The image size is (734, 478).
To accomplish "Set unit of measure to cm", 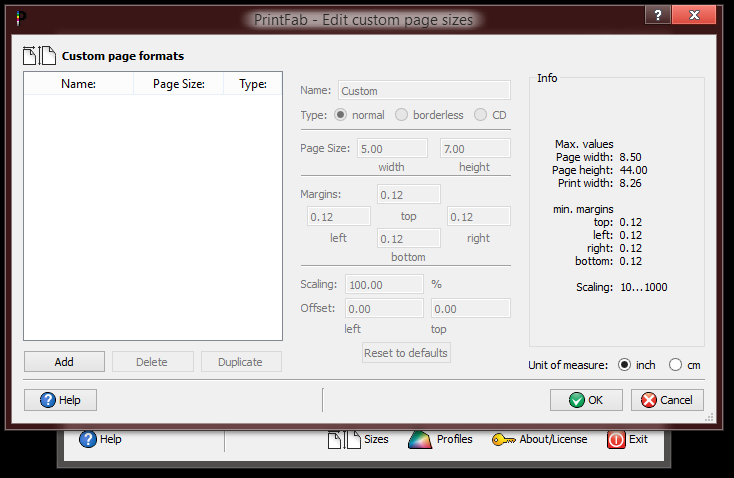I will 675,365.
